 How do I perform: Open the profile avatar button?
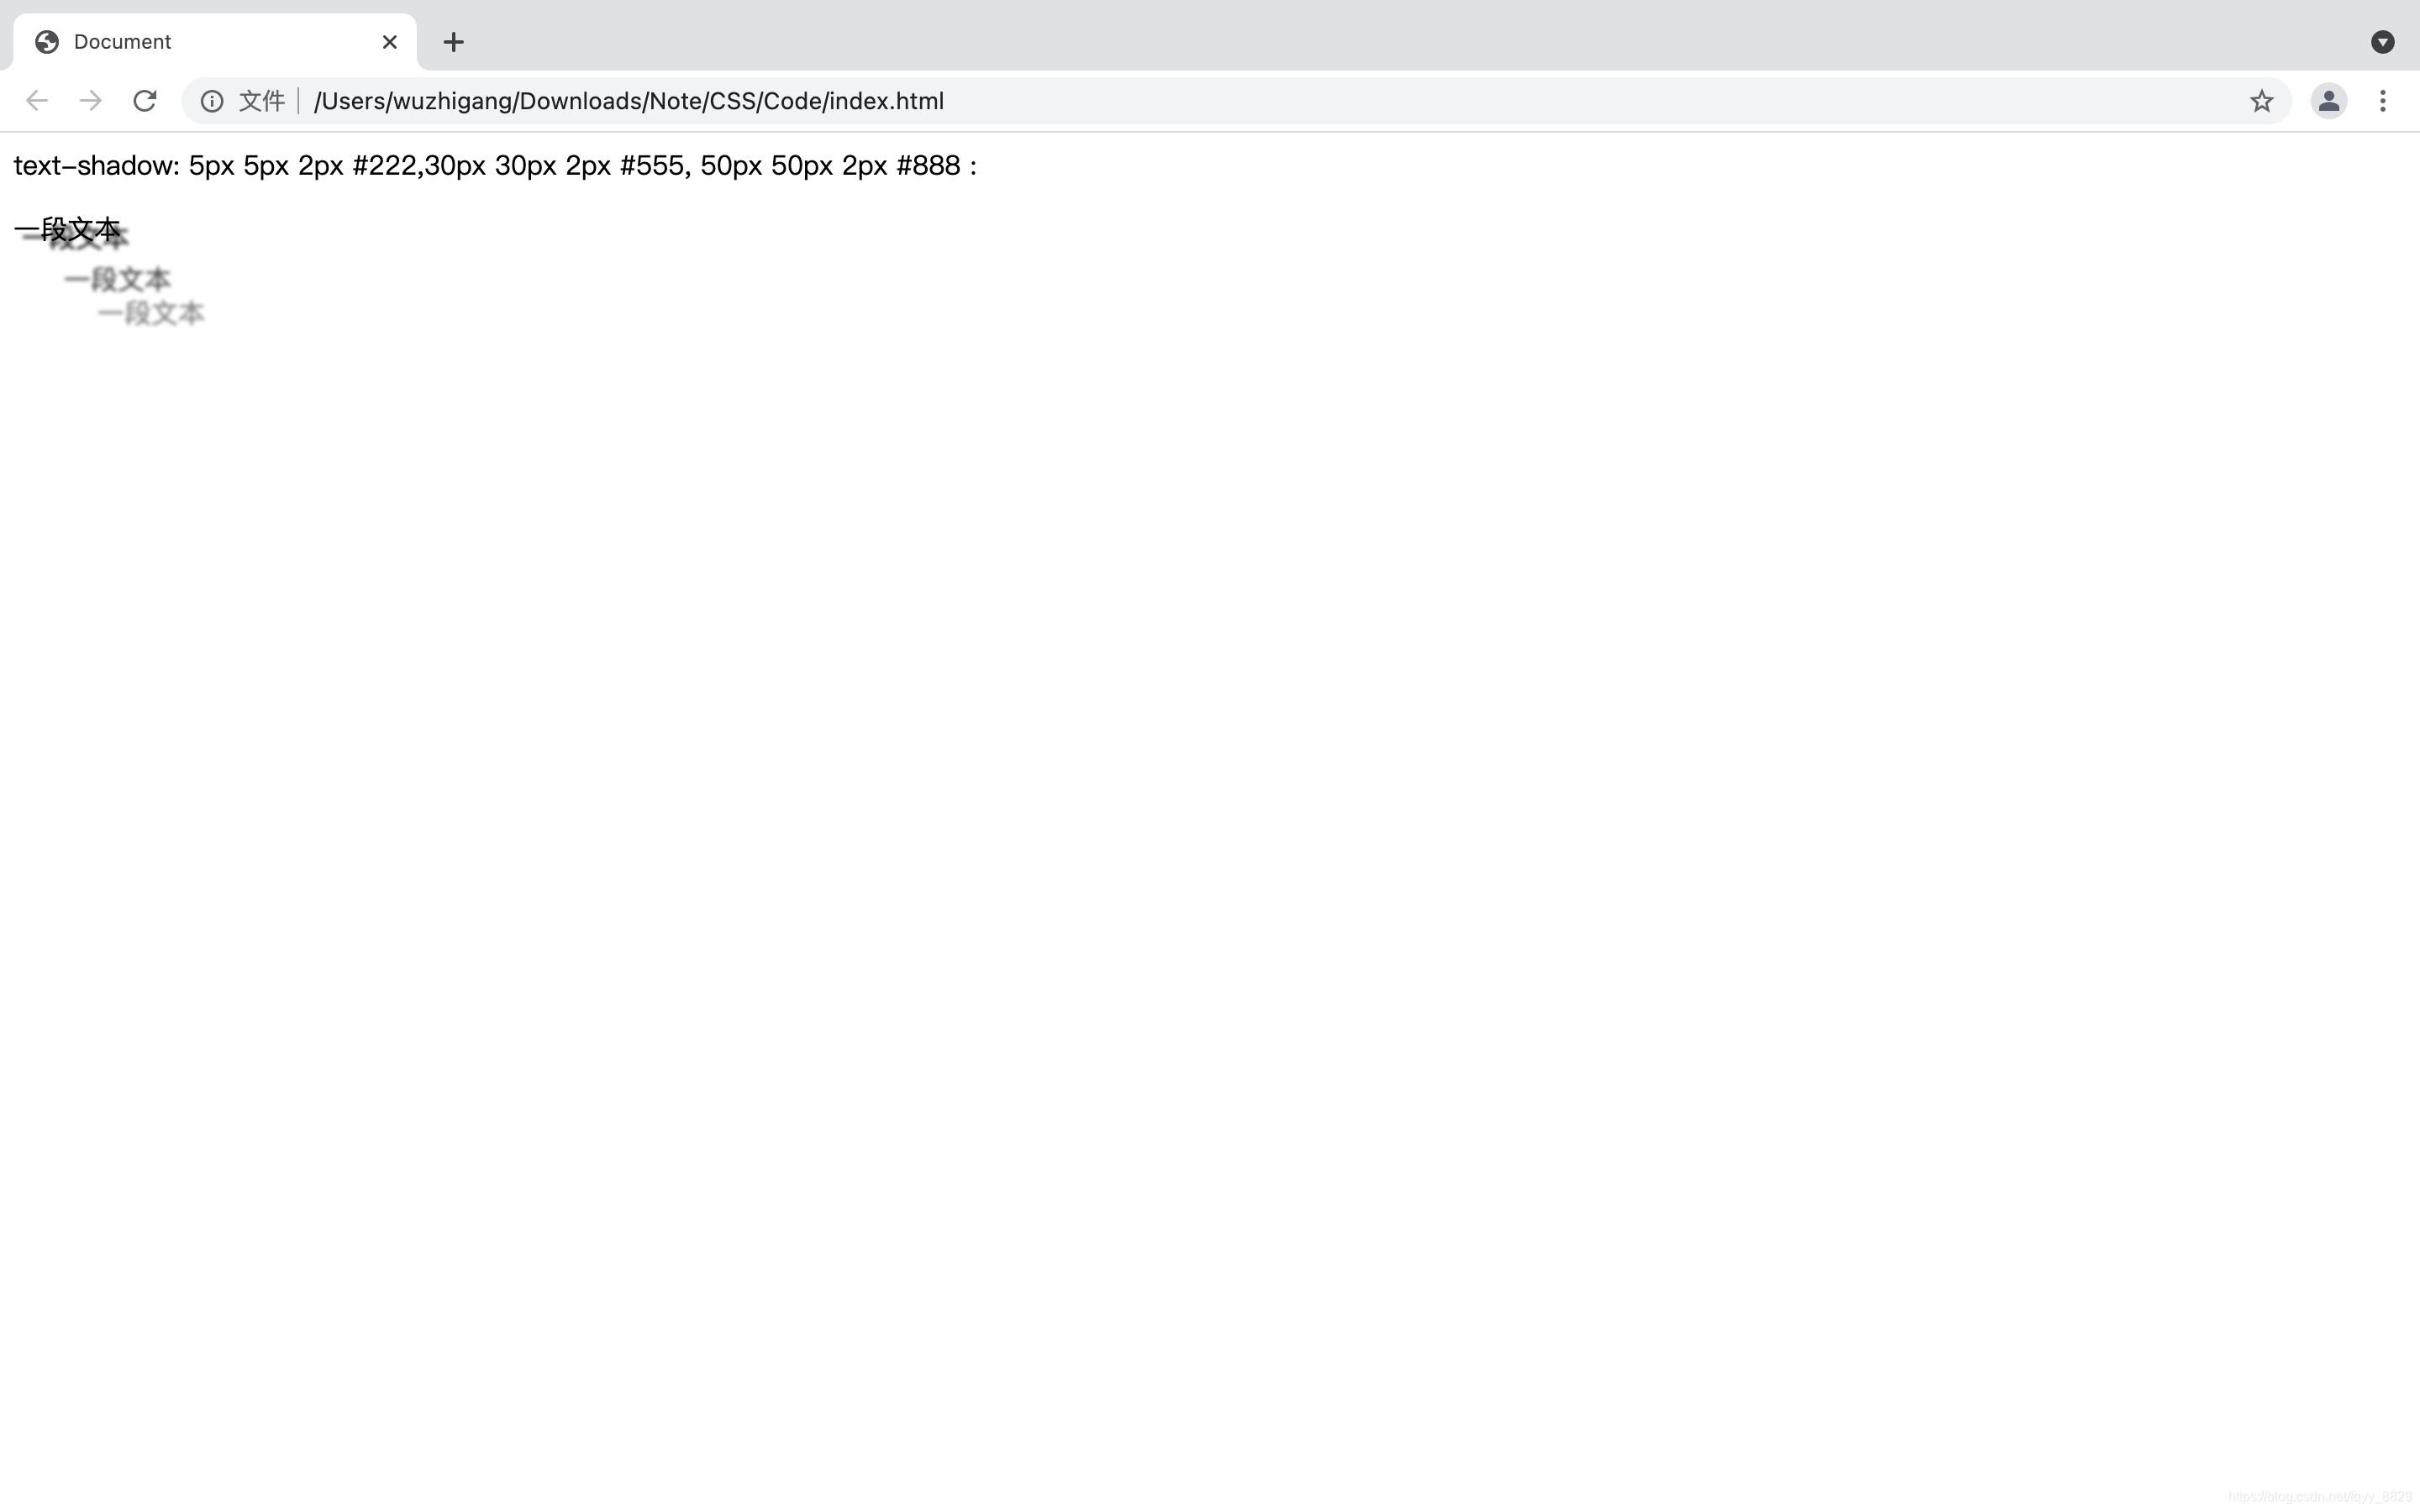tap(2328, 101)
